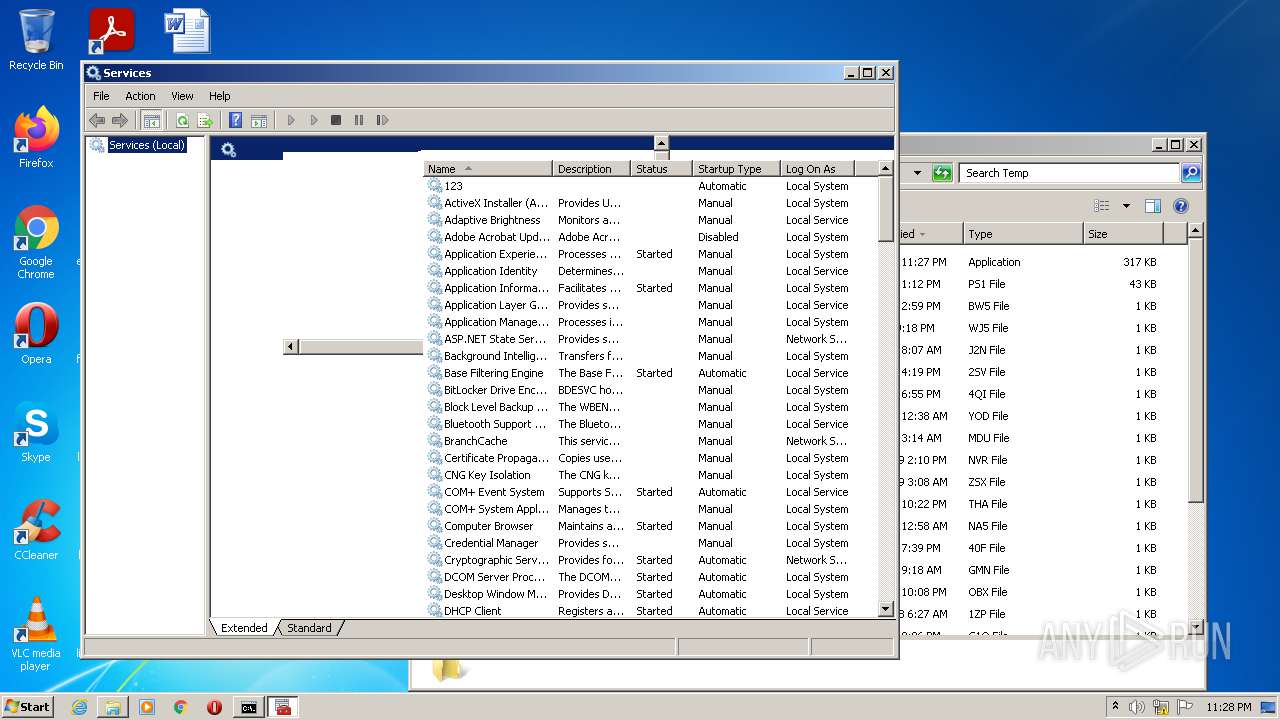Click the Restart Service icon
The width and height of the screenshot is (1280, 720).
pyautogui.click(x=382, y=120)
